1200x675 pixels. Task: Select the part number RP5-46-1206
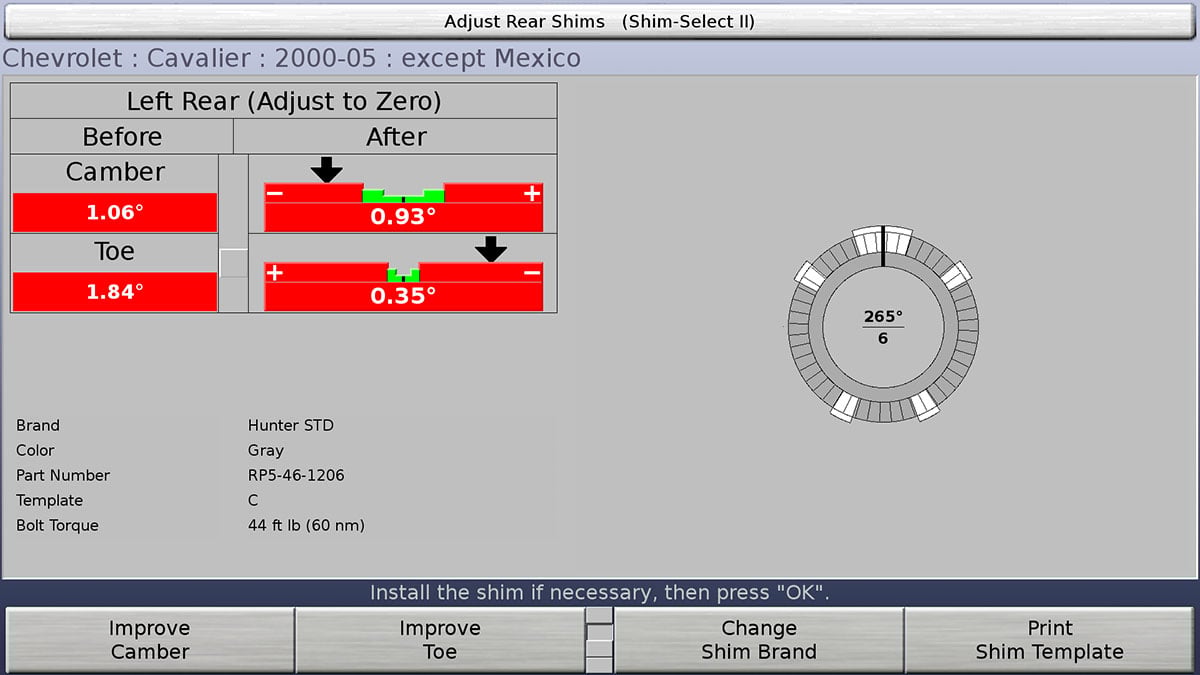pyautogui.click(x=296, y=475)
